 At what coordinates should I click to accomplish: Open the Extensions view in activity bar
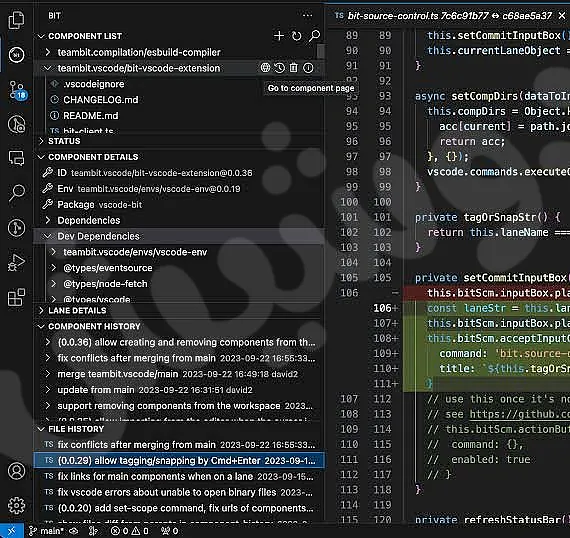(x=16, y=297)
